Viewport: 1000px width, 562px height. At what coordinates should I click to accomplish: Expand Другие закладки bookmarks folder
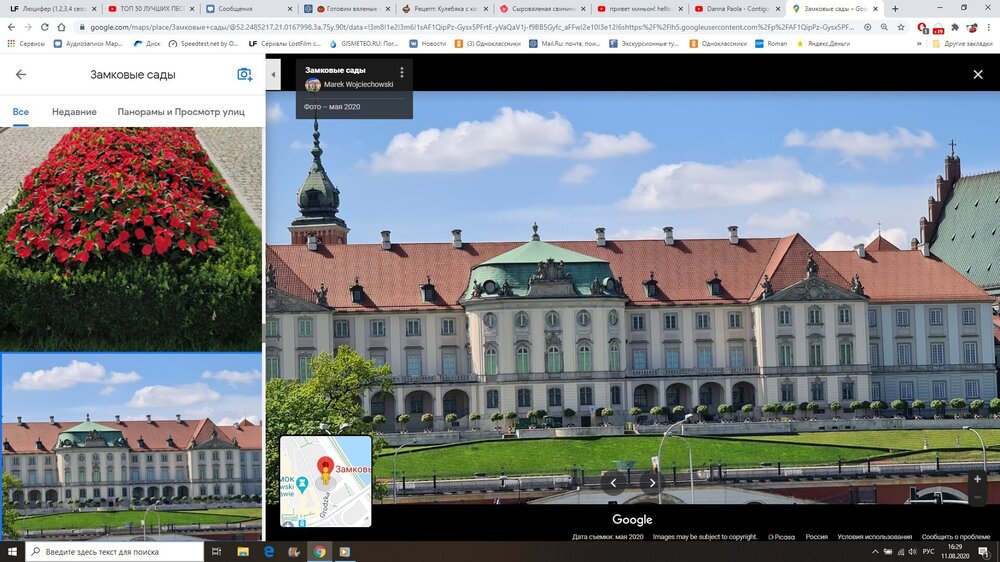pos(962,44)
